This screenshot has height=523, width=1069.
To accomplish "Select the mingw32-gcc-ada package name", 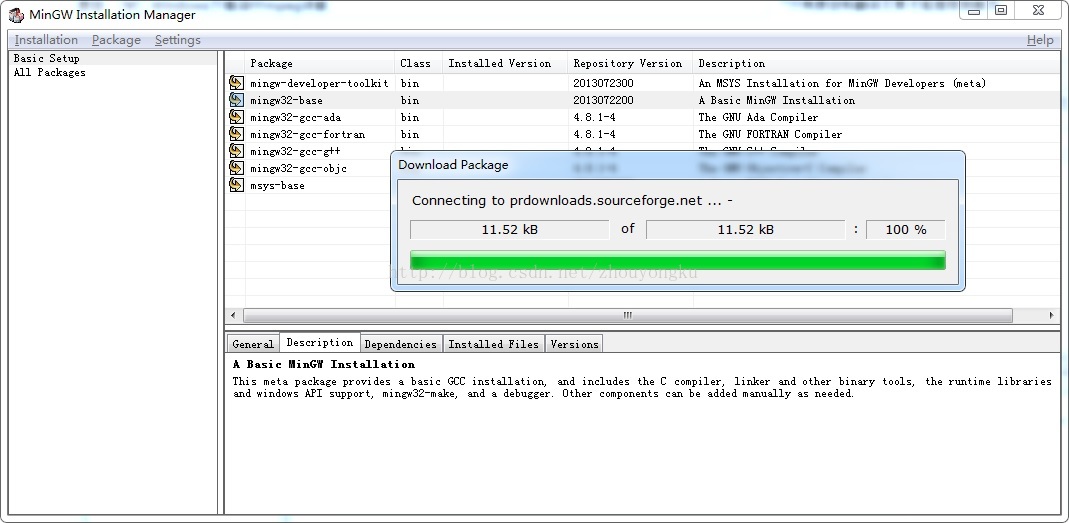I will [295, 117].
